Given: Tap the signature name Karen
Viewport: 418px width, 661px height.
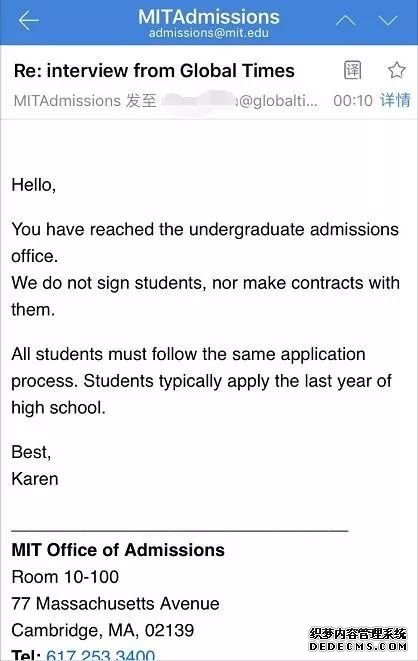Looking at the screenshot, I should coord(35,479).
